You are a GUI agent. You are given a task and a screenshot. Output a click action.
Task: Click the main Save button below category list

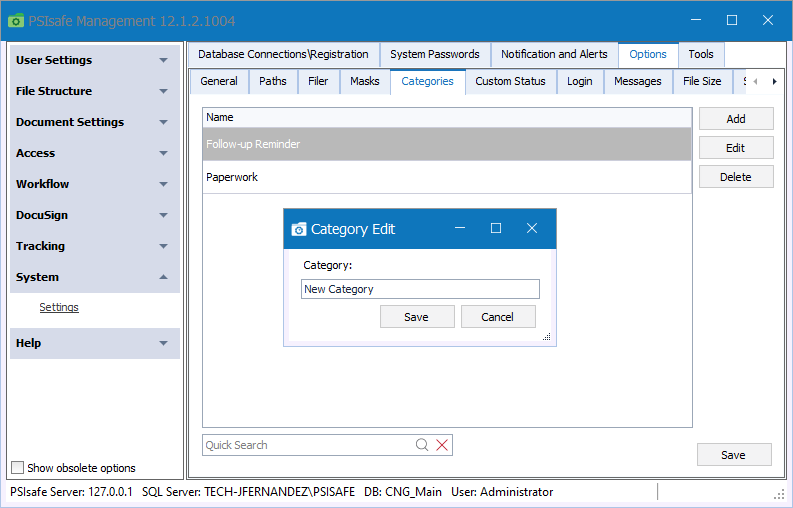734,455
